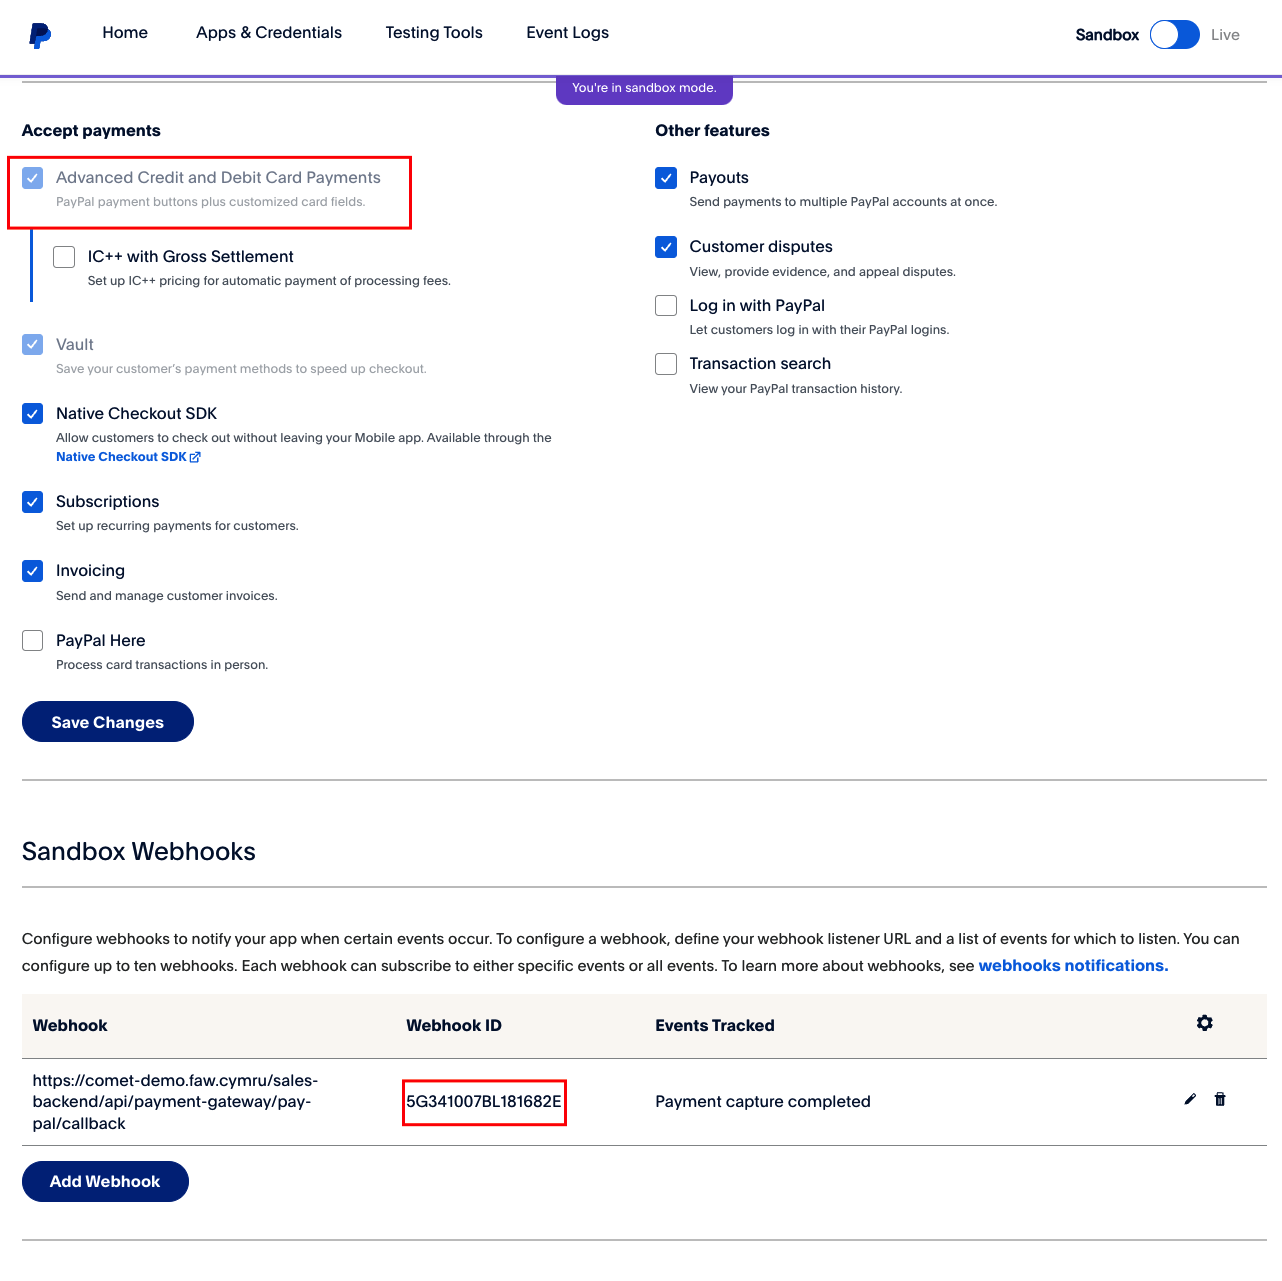Image resolution: width=1282 pixels, height=1281 pixels.
Task: Enable Log in with PayPal checkbox
Action: [666, 306]
